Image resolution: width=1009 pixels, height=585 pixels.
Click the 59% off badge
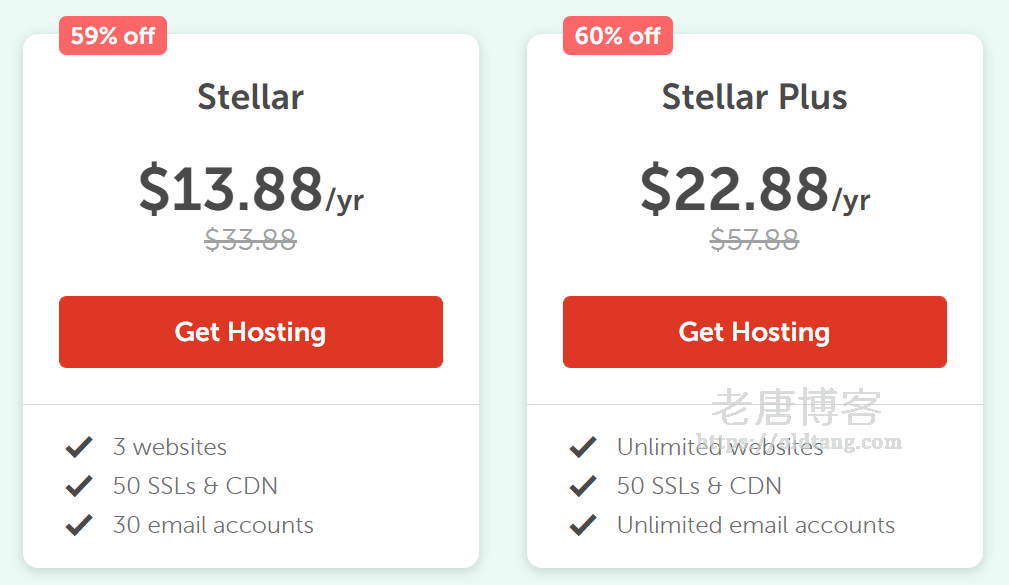pos(113,36)
